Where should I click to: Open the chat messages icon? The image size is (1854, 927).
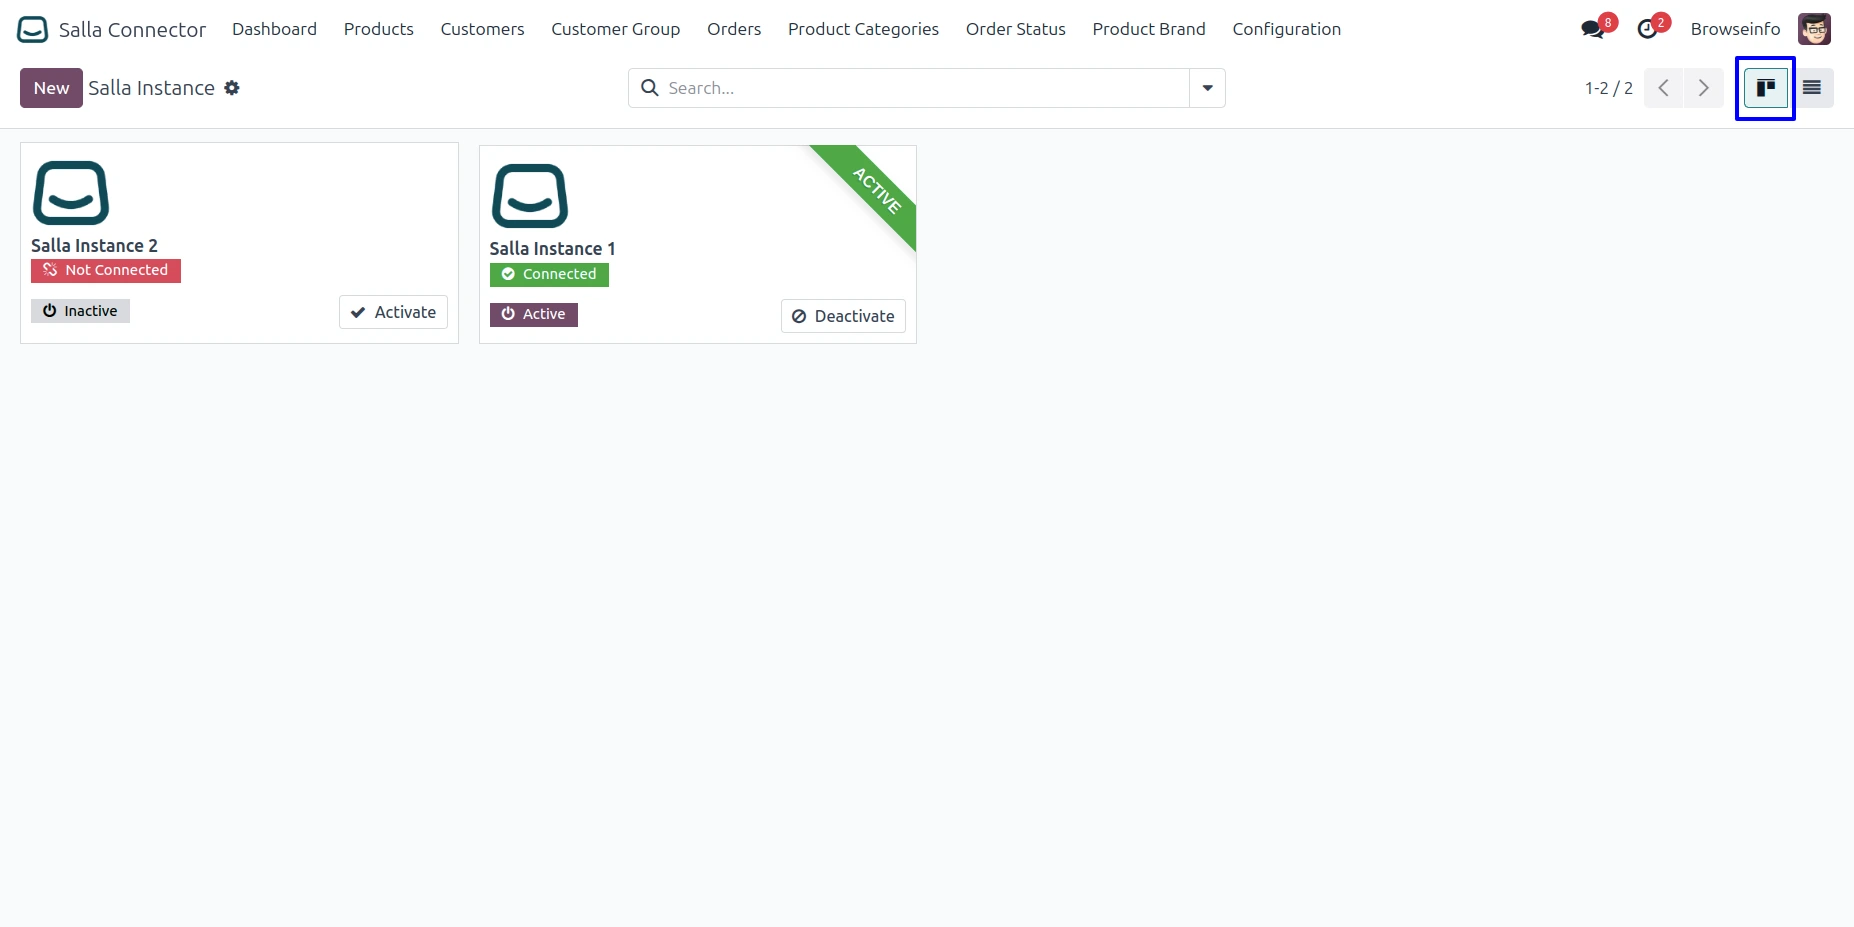click(1592, 30)
